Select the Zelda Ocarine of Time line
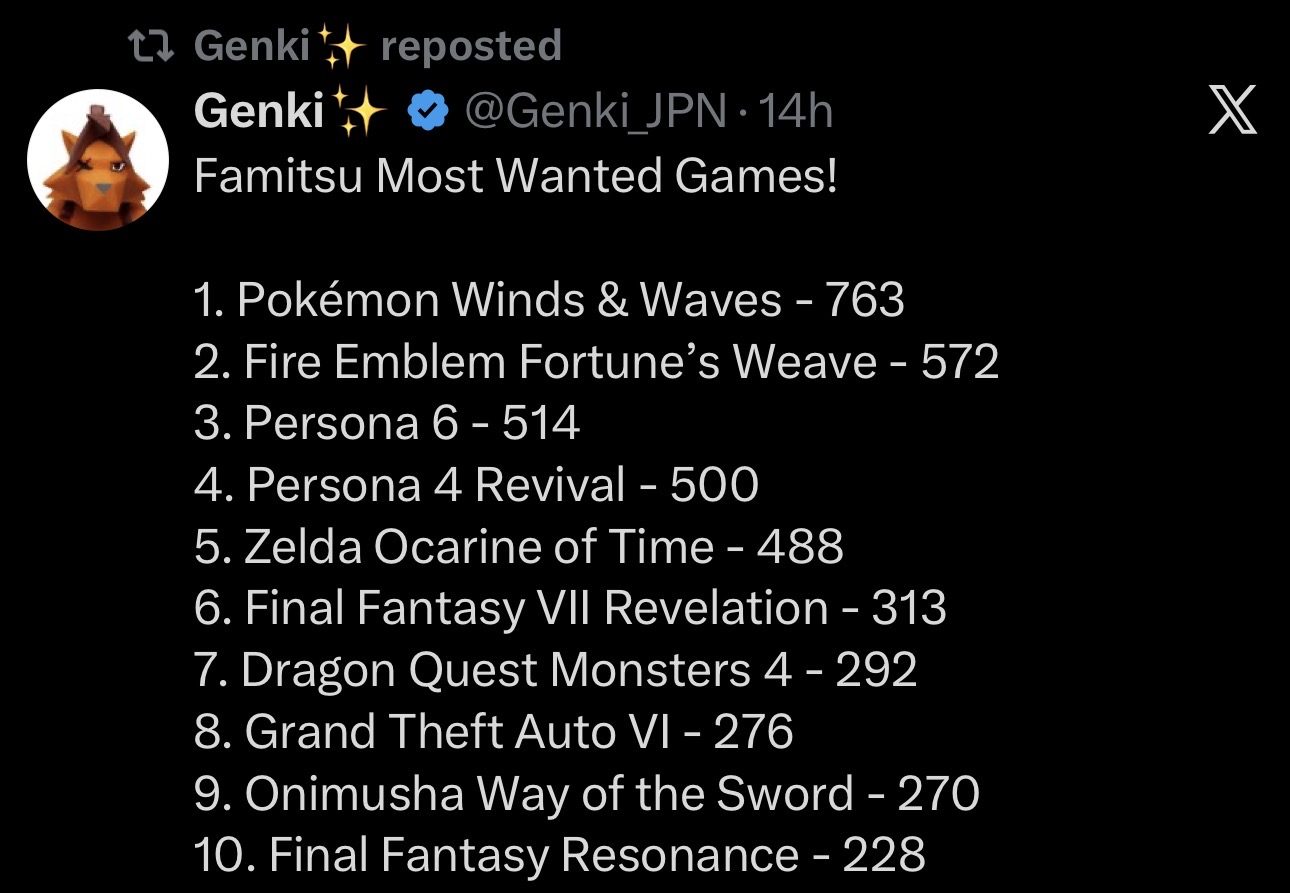The image size is (1290, 893). 519,547
